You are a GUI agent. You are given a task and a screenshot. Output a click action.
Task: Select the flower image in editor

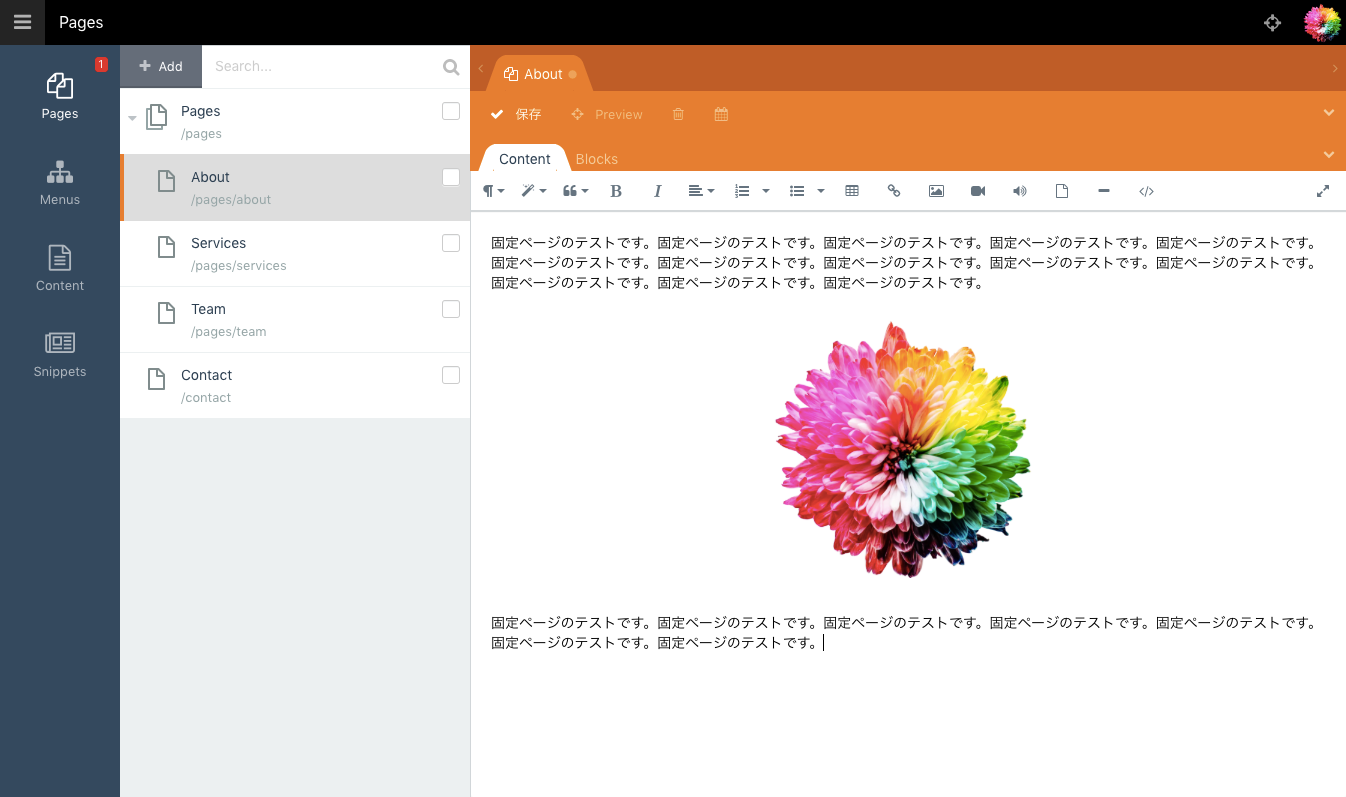point(903,450)
